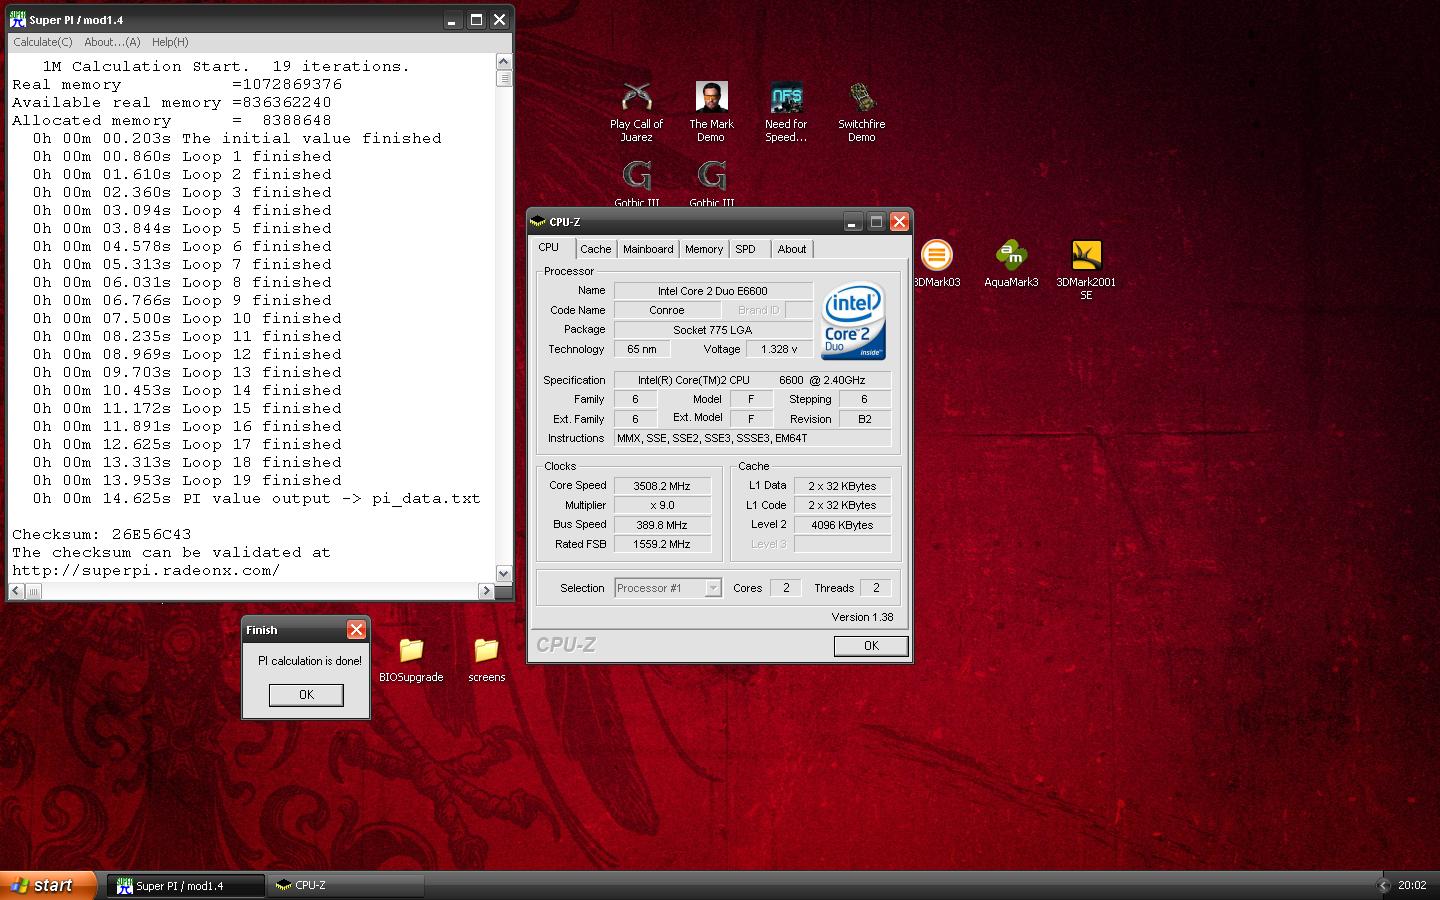The image size is (1440, 900).
Task: Switch to the About tab in CPU-Z
Action: [792, 249]
